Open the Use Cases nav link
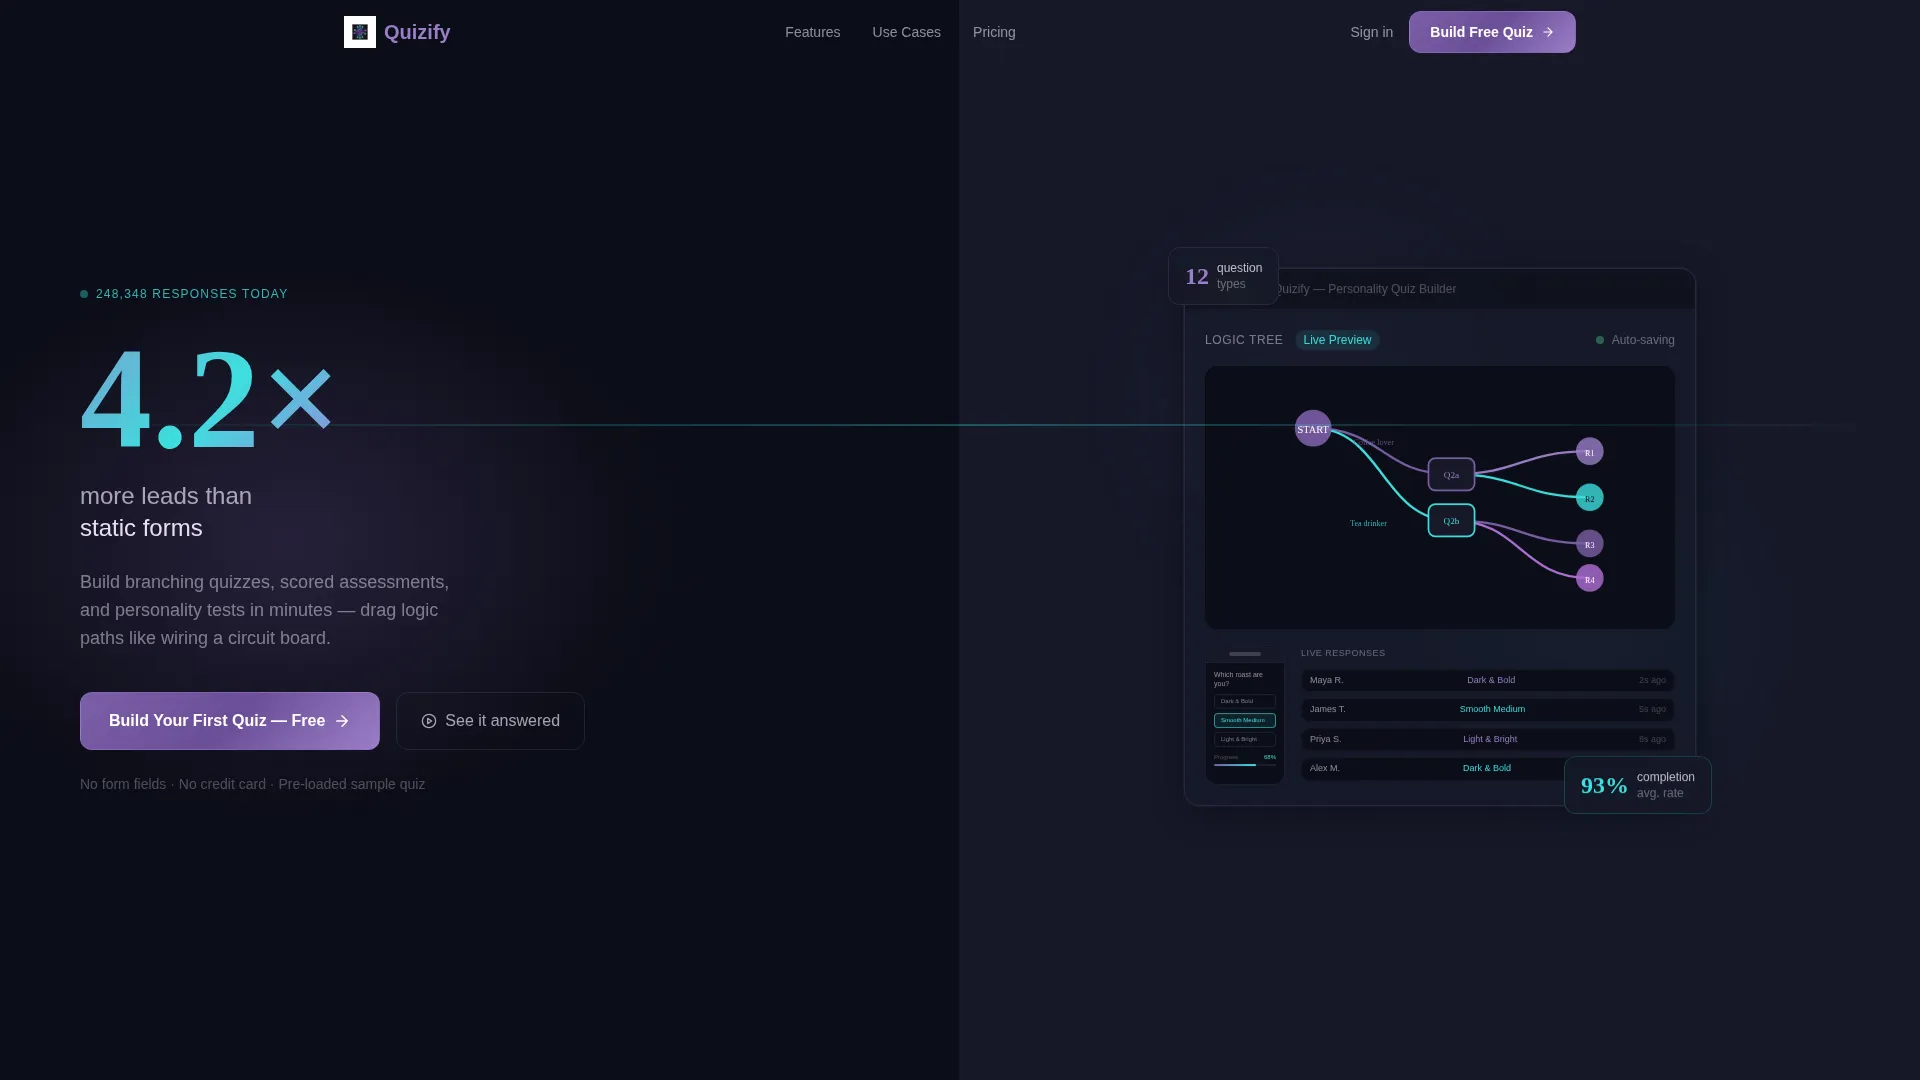This screenshot has height=1080, width=1920. click(x=906, y=32)
